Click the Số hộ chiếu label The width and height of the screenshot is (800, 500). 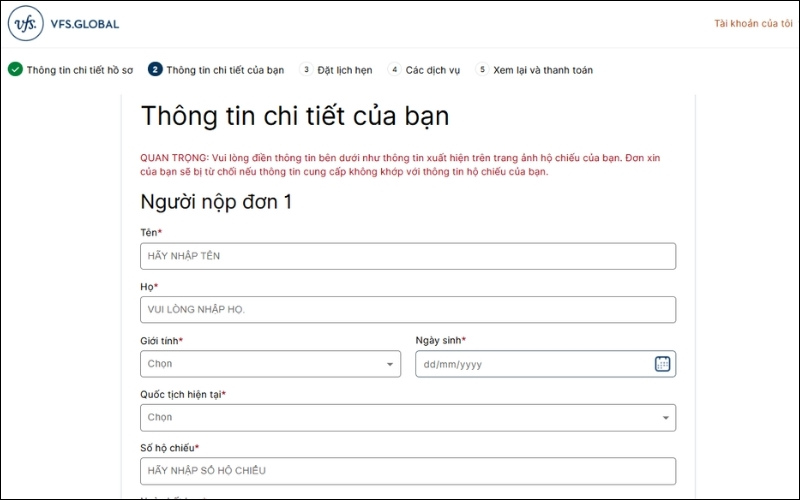click(x=169, y=448)
